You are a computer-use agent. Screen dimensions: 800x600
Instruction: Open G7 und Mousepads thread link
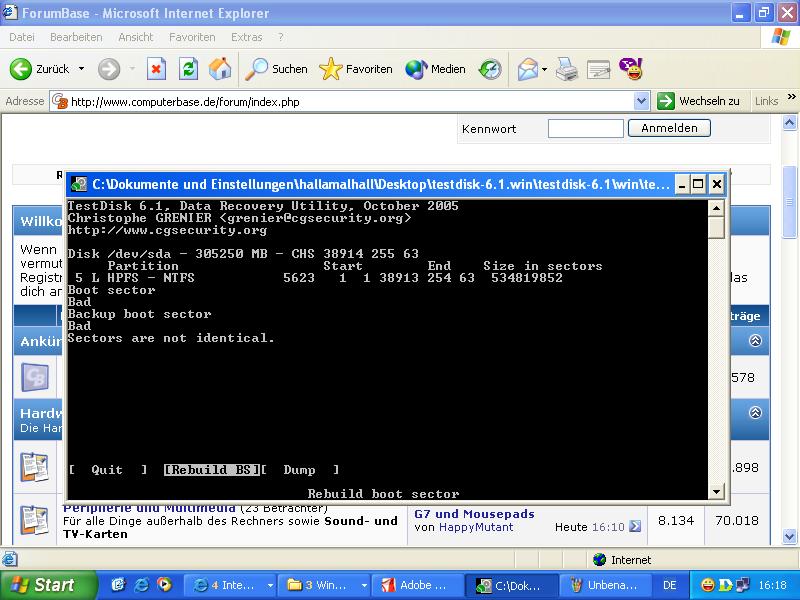(474, 514)
